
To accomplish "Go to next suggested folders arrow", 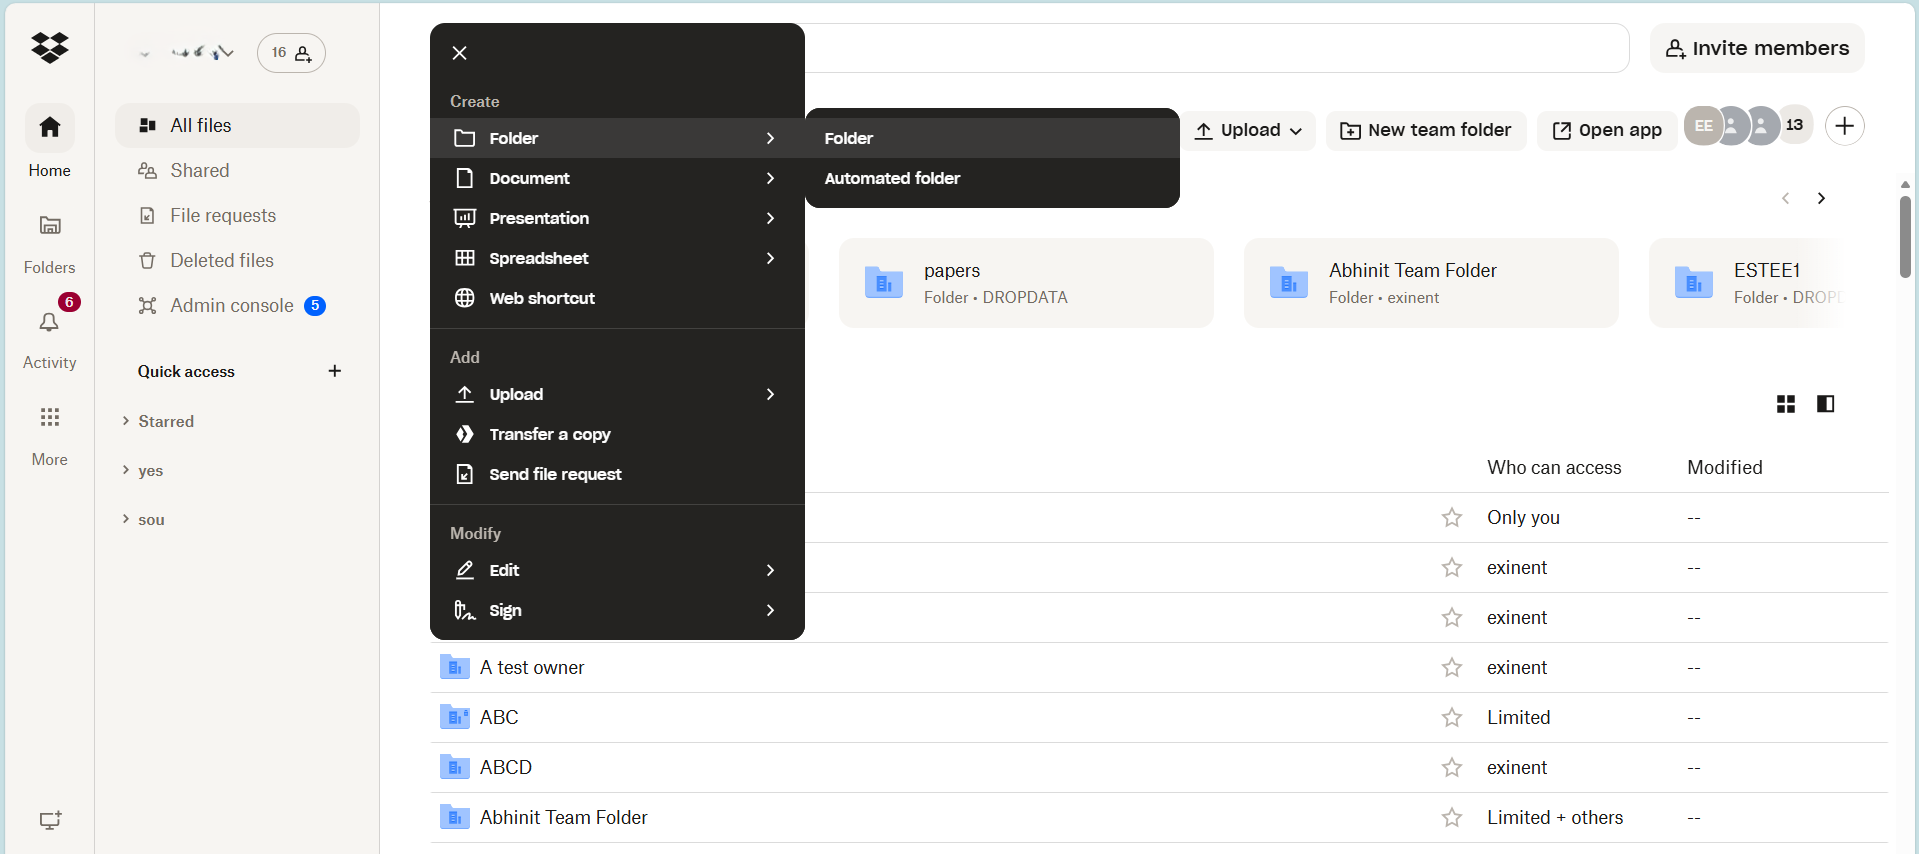I will coord(1821,198).
